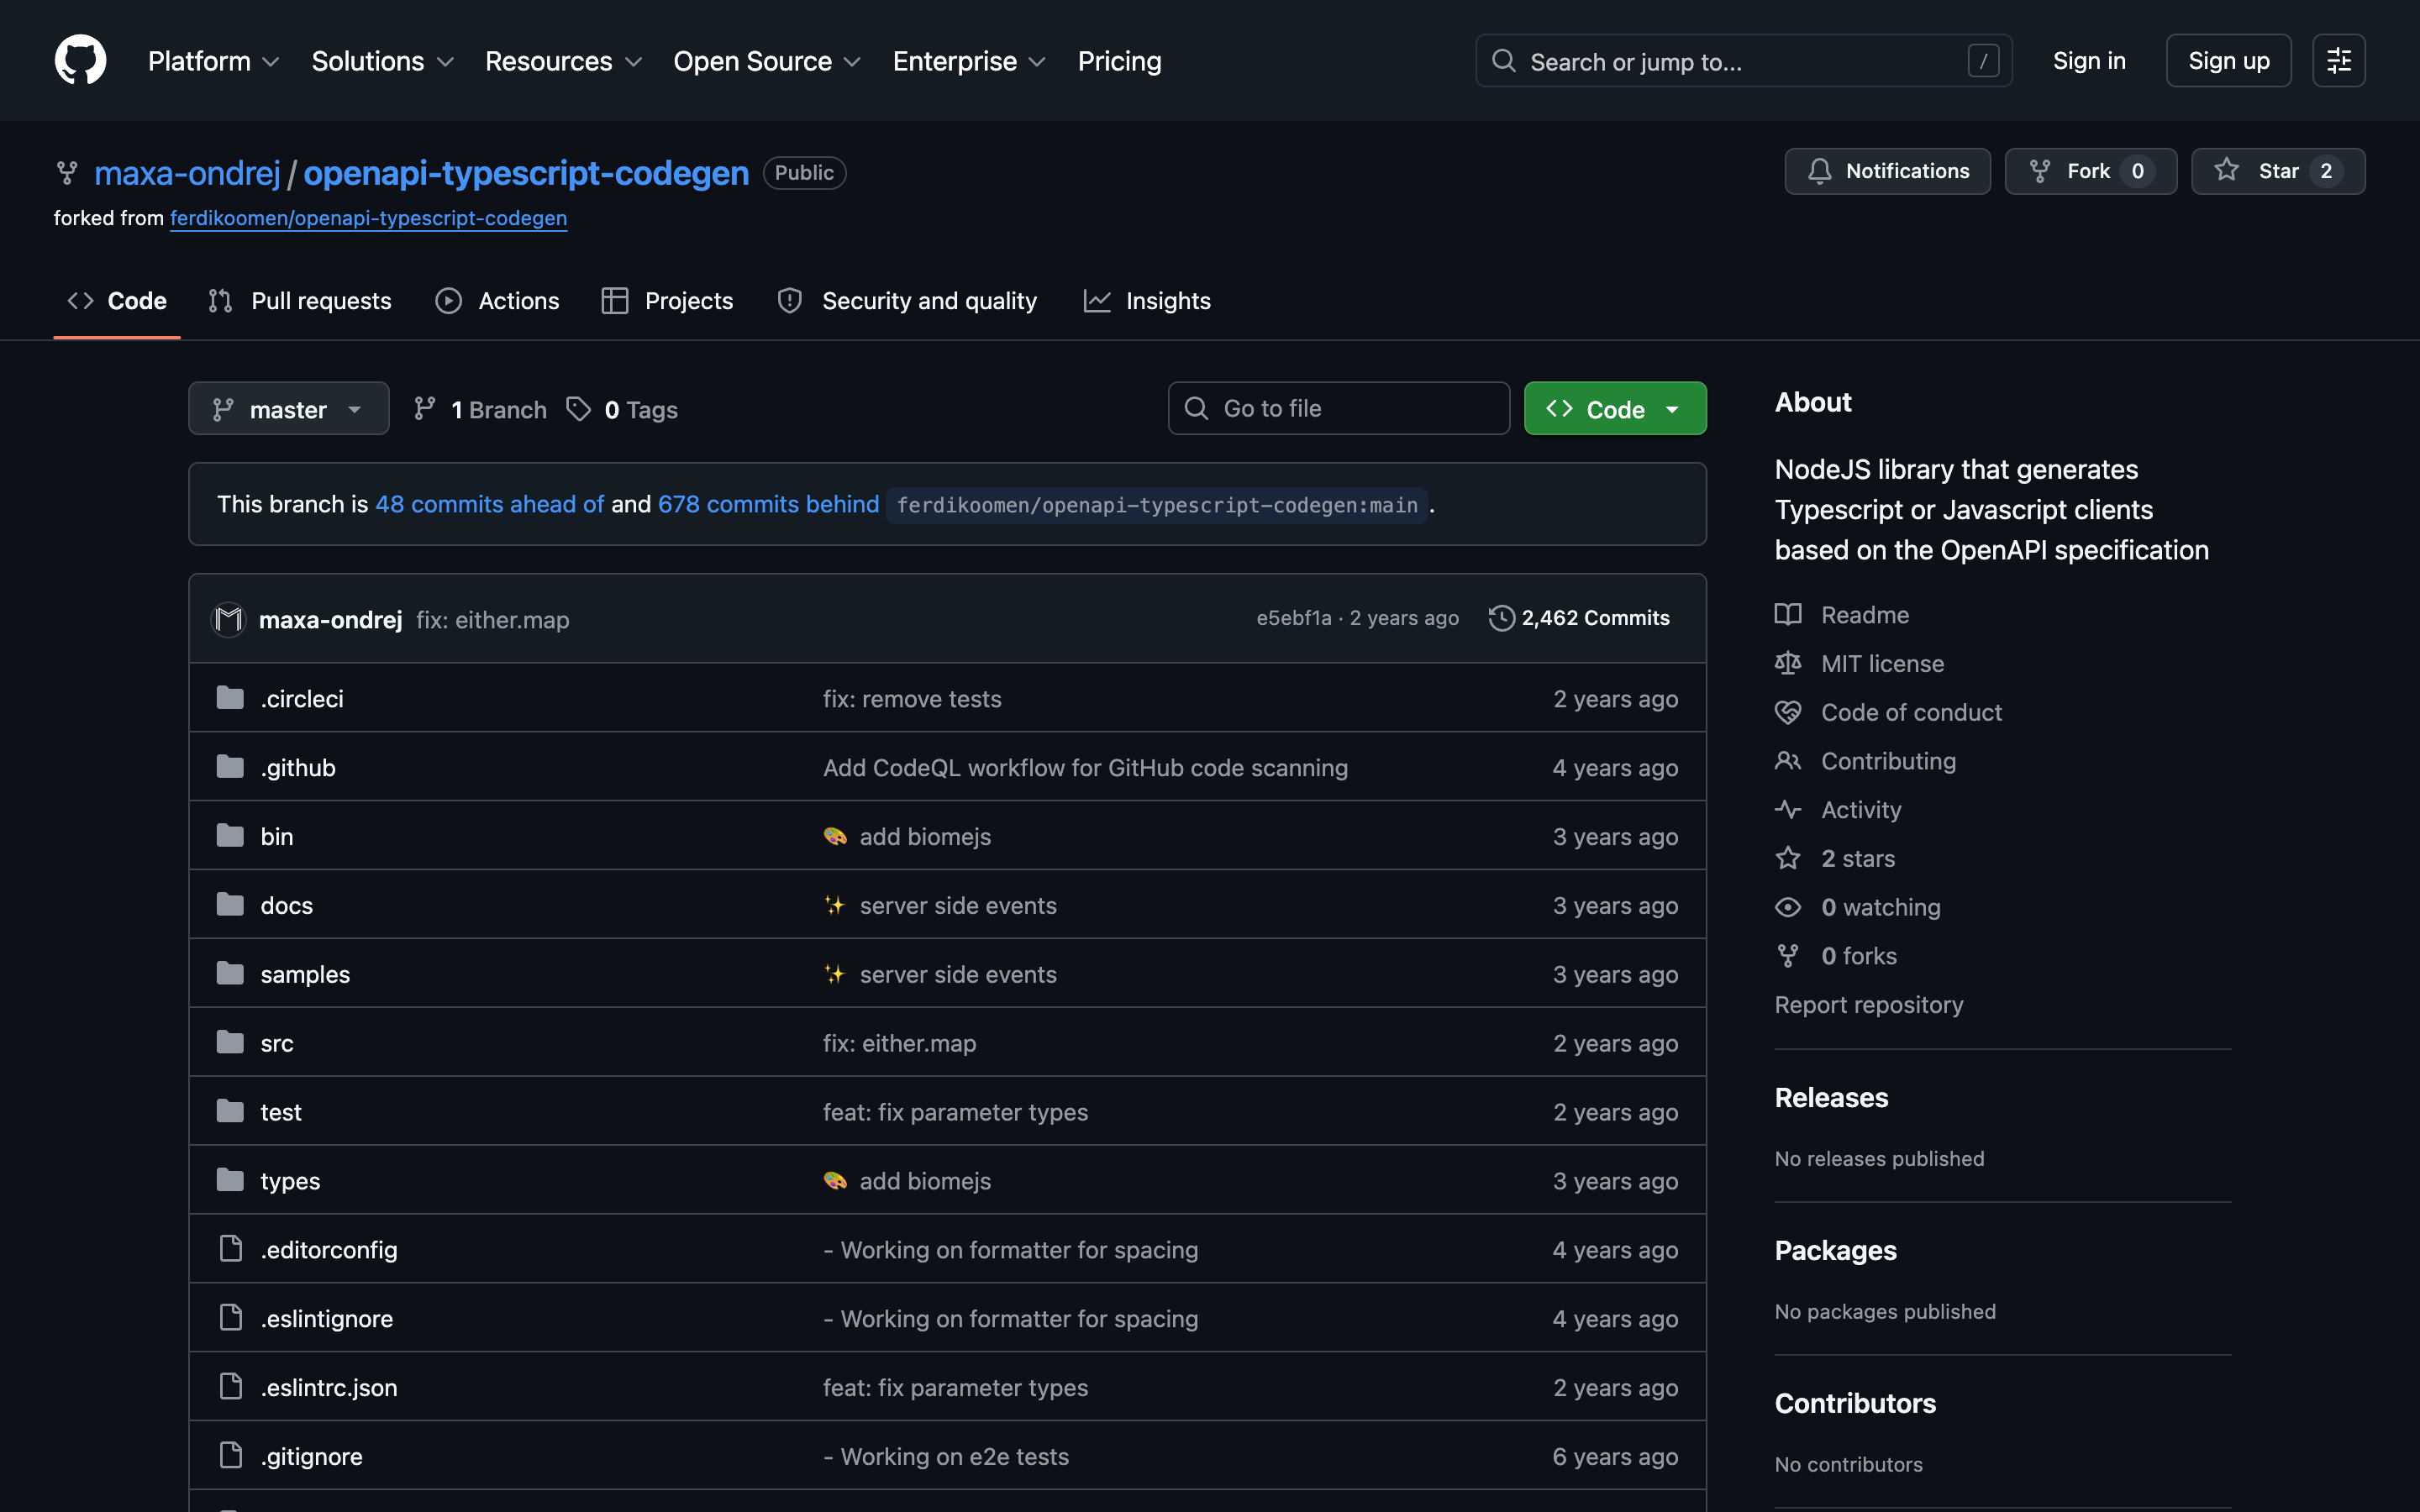Expand the Platform menu
This screenshot has width=2420, height=1512.
[x=214, y=61]
